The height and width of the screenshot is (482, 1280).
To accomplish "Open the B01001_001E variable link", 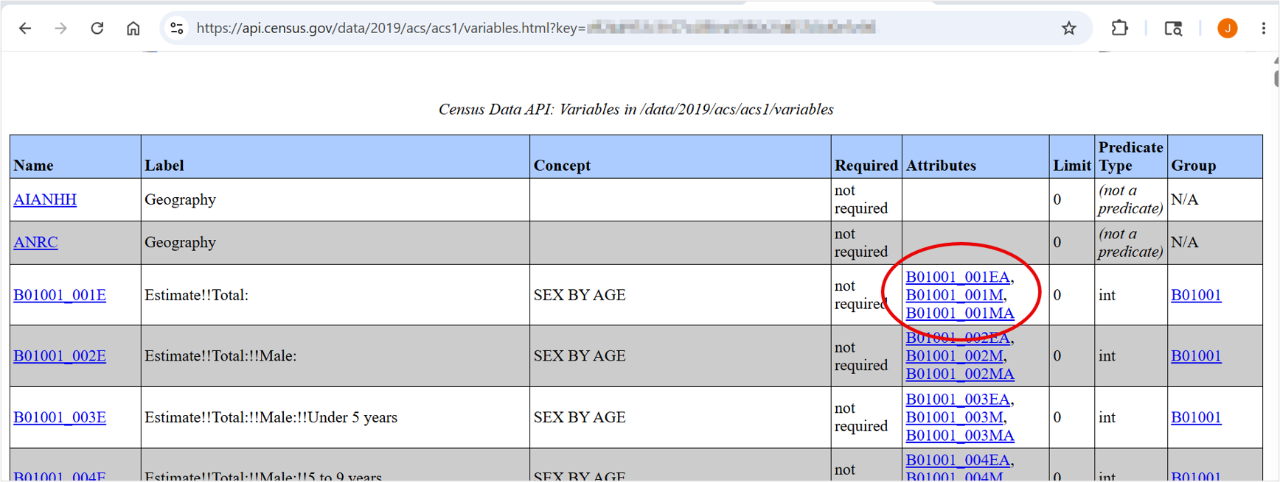I will [x=59, y=295].
